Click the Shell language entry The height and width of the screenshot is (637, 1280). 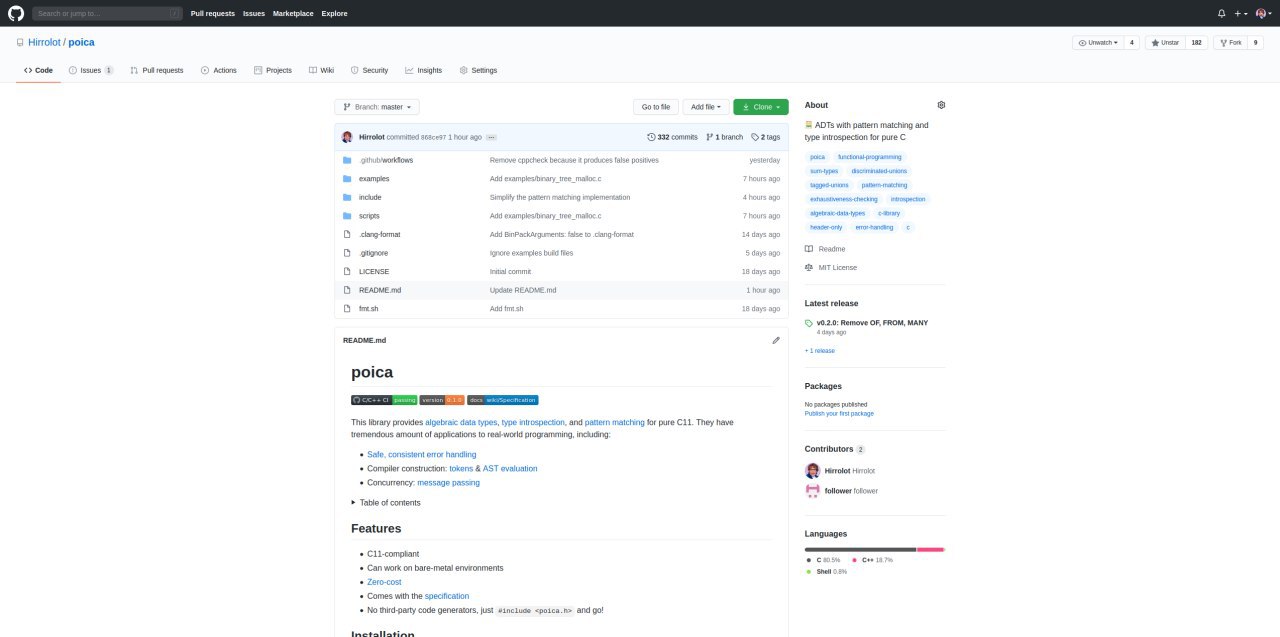click(x=826, y=572)
